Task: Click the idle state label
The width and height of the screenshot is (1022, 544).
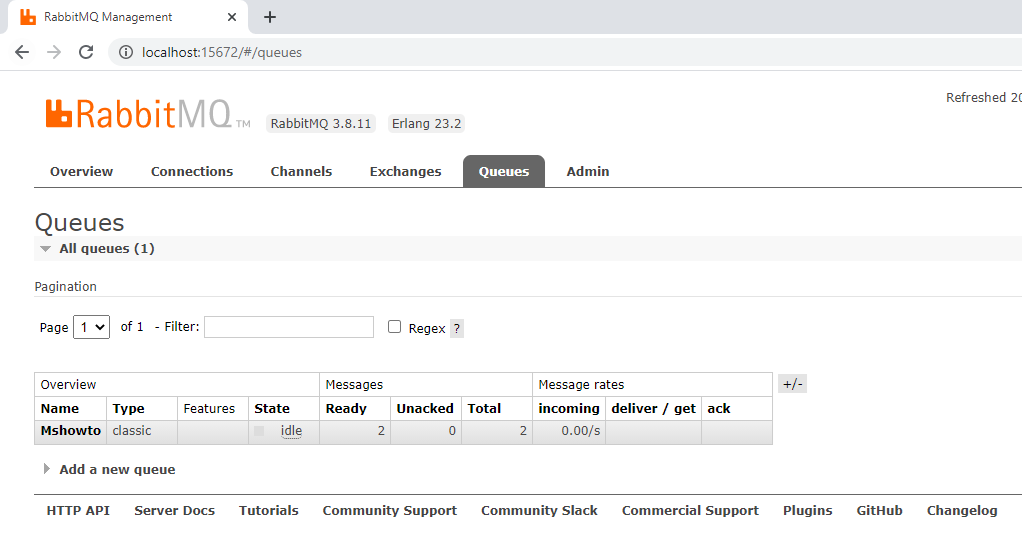Action: pos(291,431)
